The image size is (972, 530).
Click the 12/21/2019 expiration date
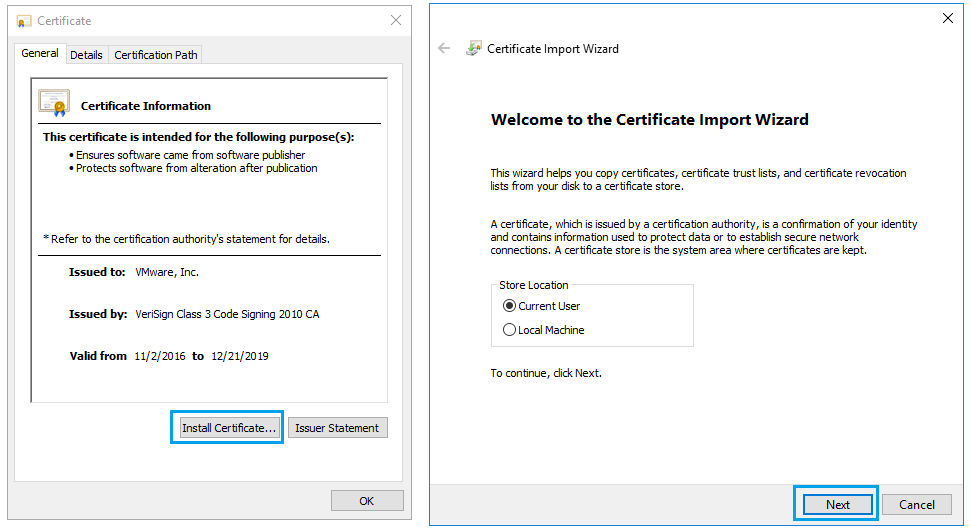tap(240, 356)
